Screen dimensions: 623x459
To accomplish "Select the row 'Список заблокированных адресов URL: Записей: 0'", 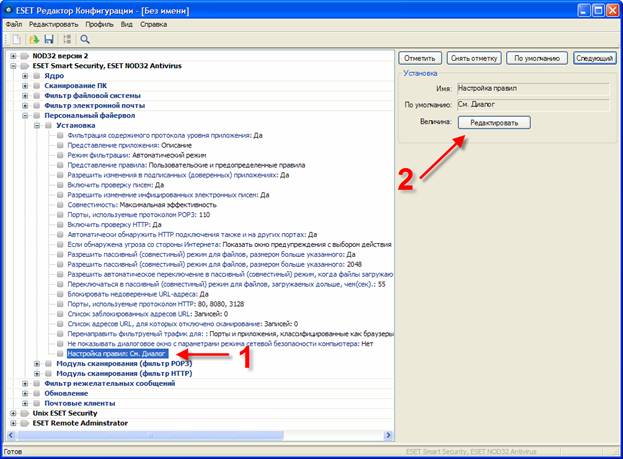I will 148,314.
